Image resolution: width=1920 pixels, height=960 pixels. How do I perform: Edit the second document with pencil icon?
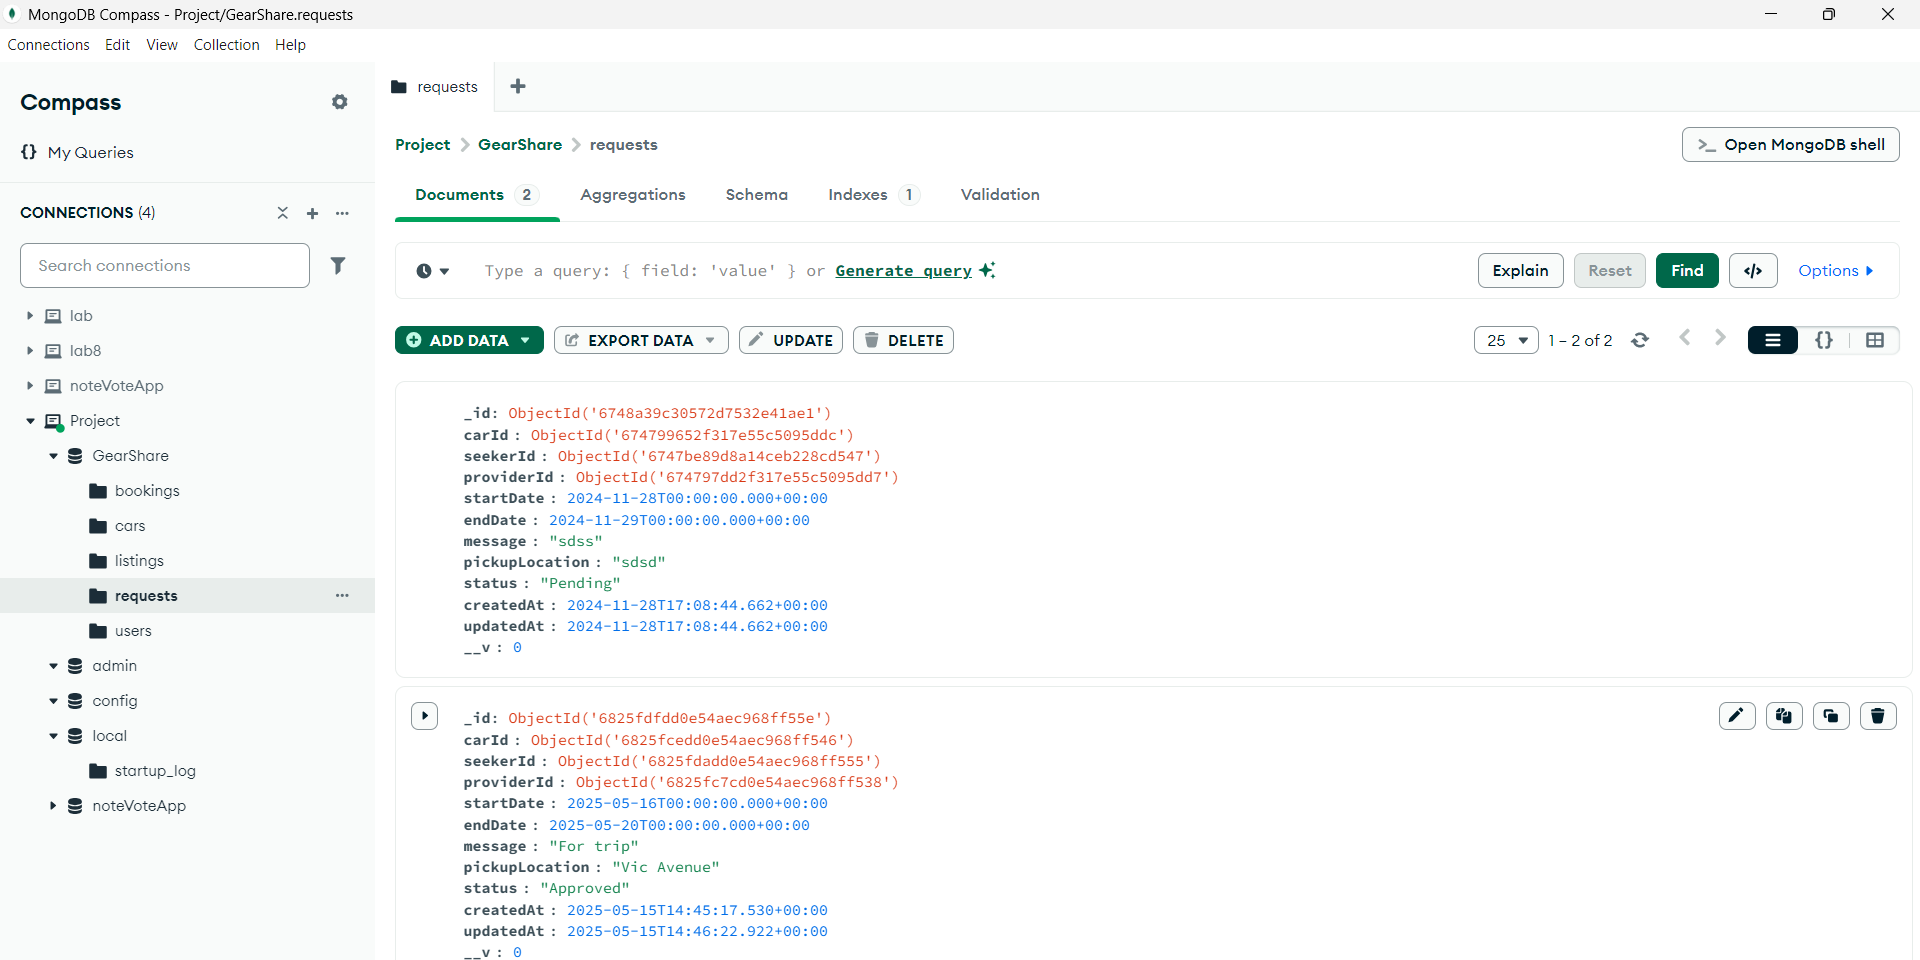pyautogui.click(x=1737, y=716)
